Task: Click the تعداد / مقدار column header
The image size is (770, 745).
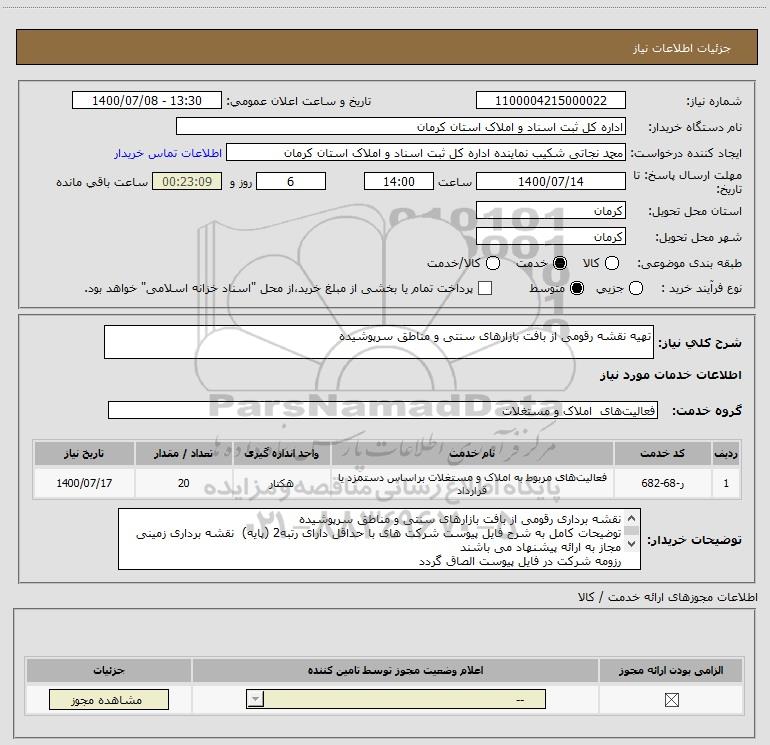Action: coord(184,453)
